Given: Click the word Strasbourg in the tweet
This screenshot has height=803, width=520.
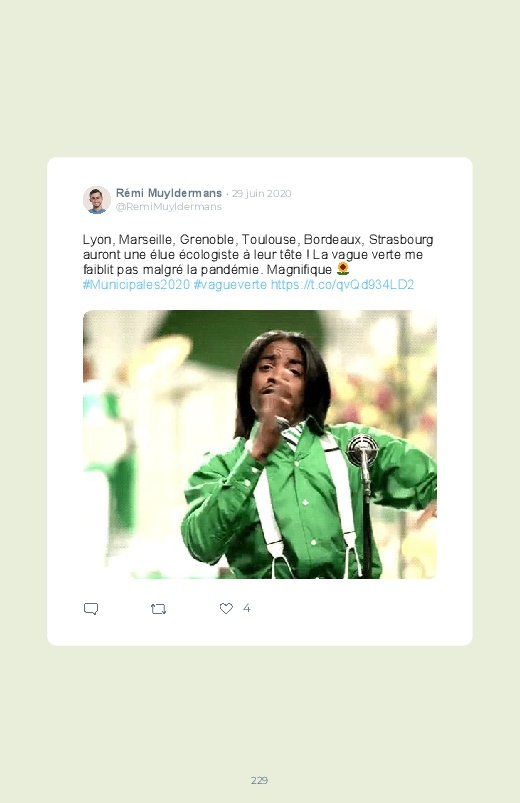Looking at the screenshot, I should pos(401,240).
